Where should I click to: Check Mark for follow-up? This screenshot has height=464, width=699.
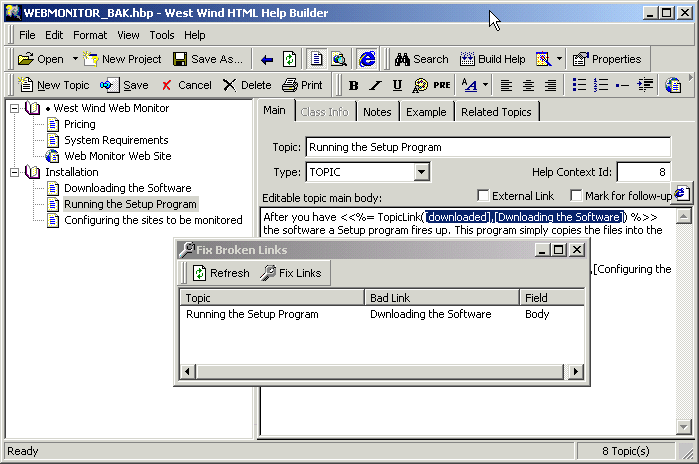[576, 196]
